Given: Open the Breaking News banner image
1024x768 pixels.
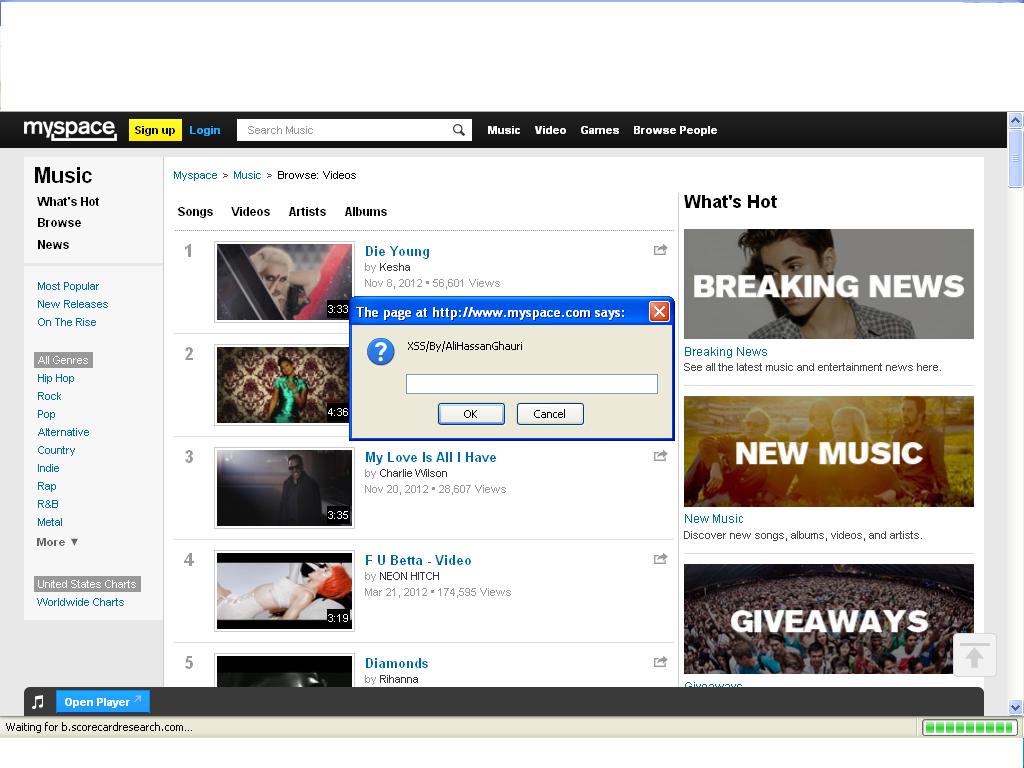Looking at the screenshot, I should (829, 284).
